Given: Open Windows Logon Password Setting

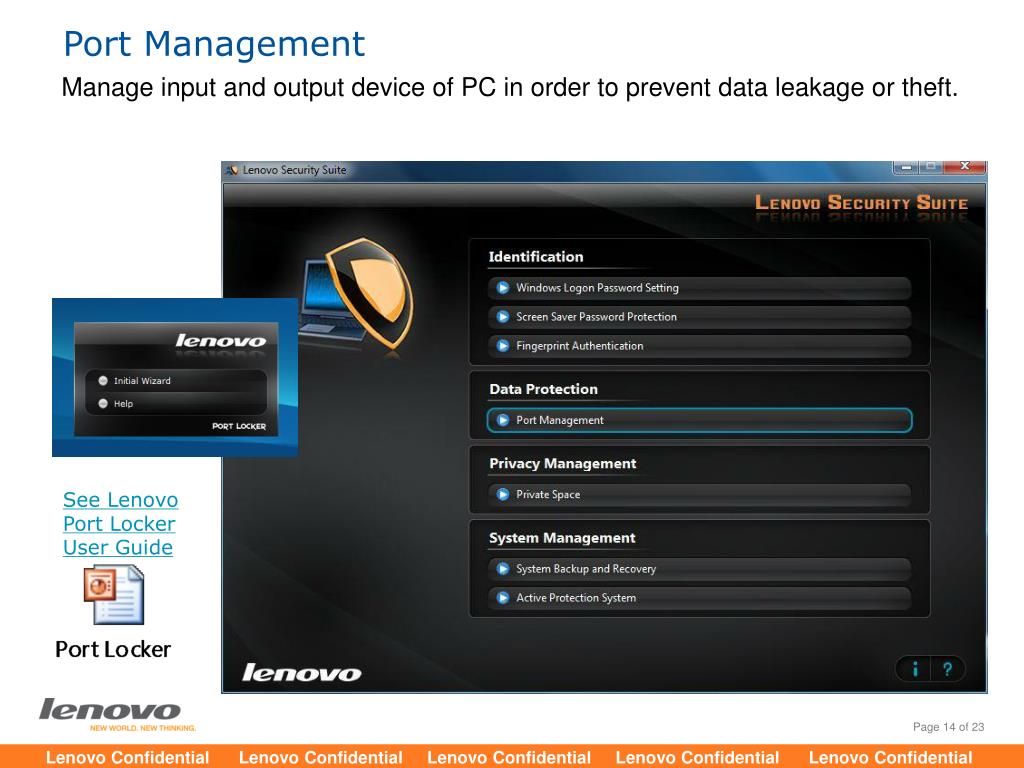Looking at the screenshot, I should (x=699, y=288).
